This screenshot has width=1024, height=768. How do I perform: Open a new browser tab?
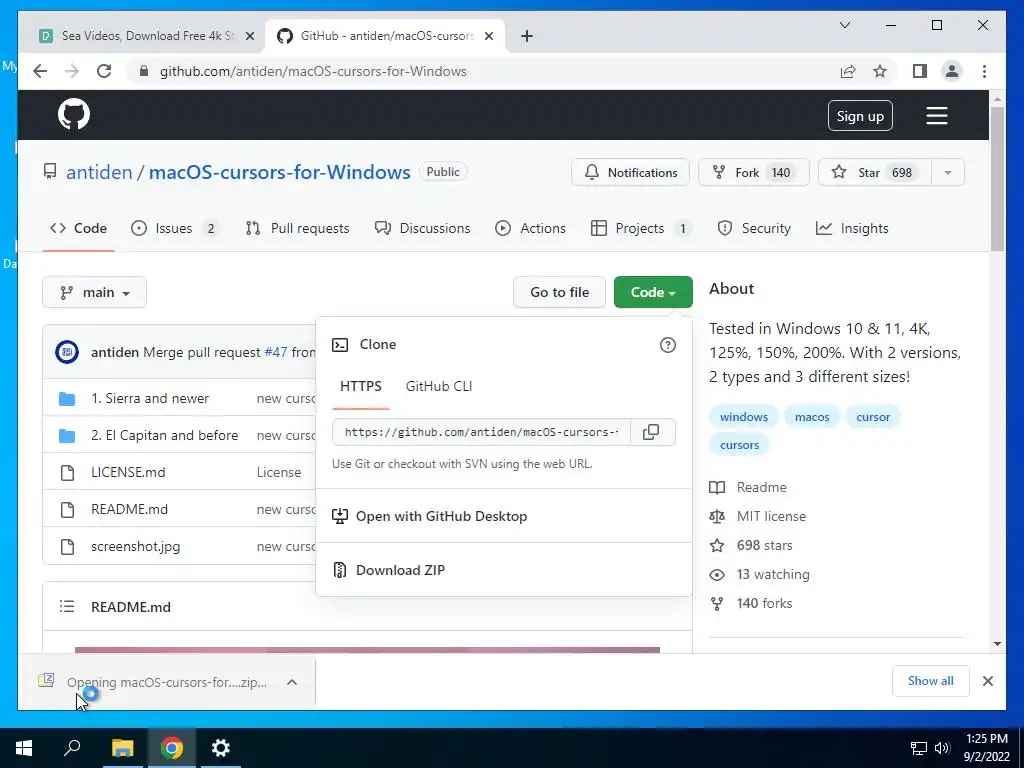click(527, 36)
